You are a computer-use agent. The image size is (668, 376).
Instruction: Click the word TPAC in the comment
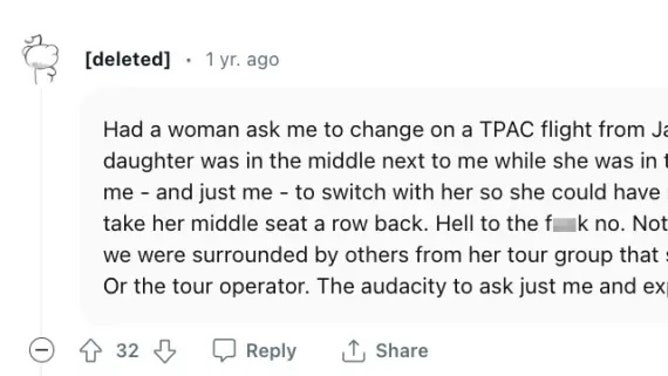coord(507,129)
